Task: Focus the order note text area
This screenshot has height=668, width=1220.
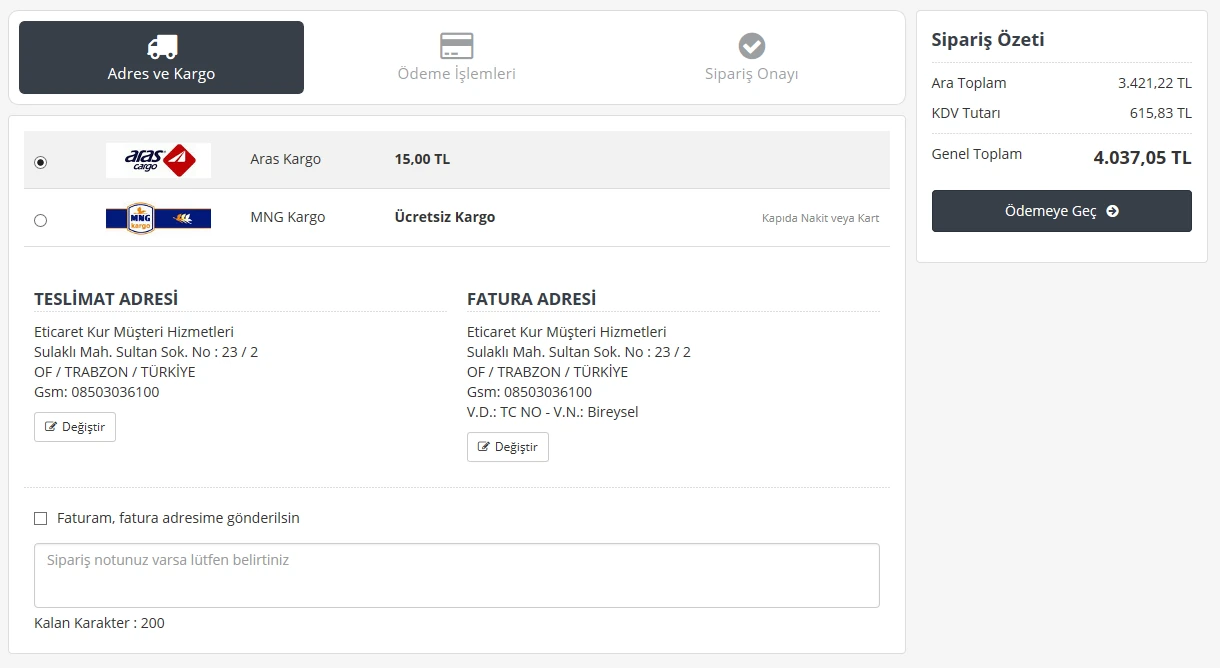Action: tap(456, 575)
